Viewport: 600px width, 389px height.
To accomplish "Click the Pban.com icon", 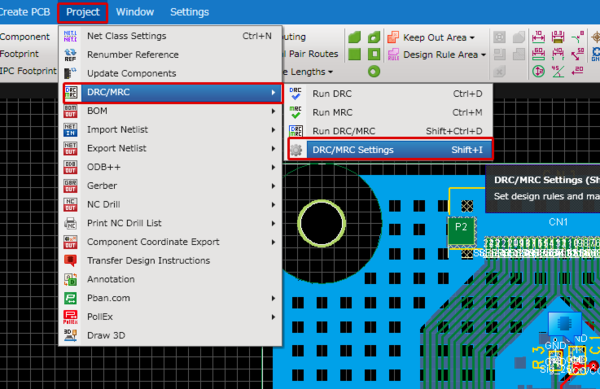I will 70,298.
